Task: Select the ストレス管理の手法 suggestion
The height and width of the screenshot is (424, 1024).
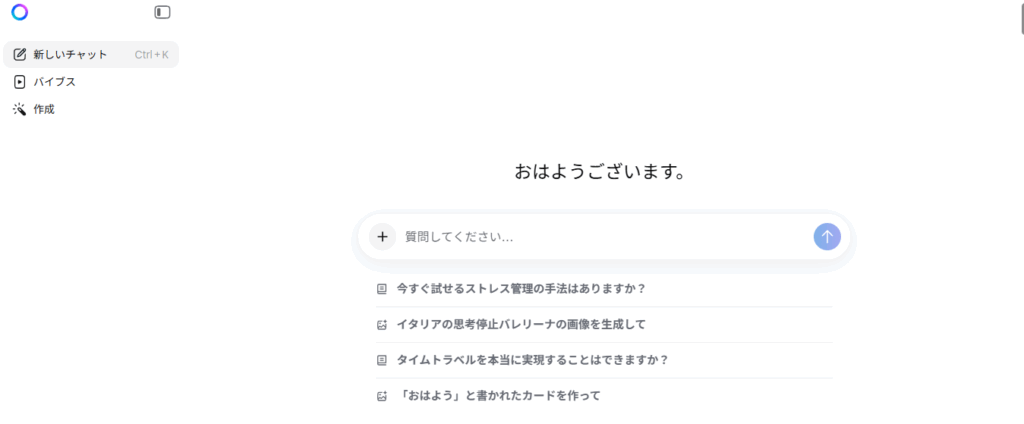Action: [x=521, y=289]
